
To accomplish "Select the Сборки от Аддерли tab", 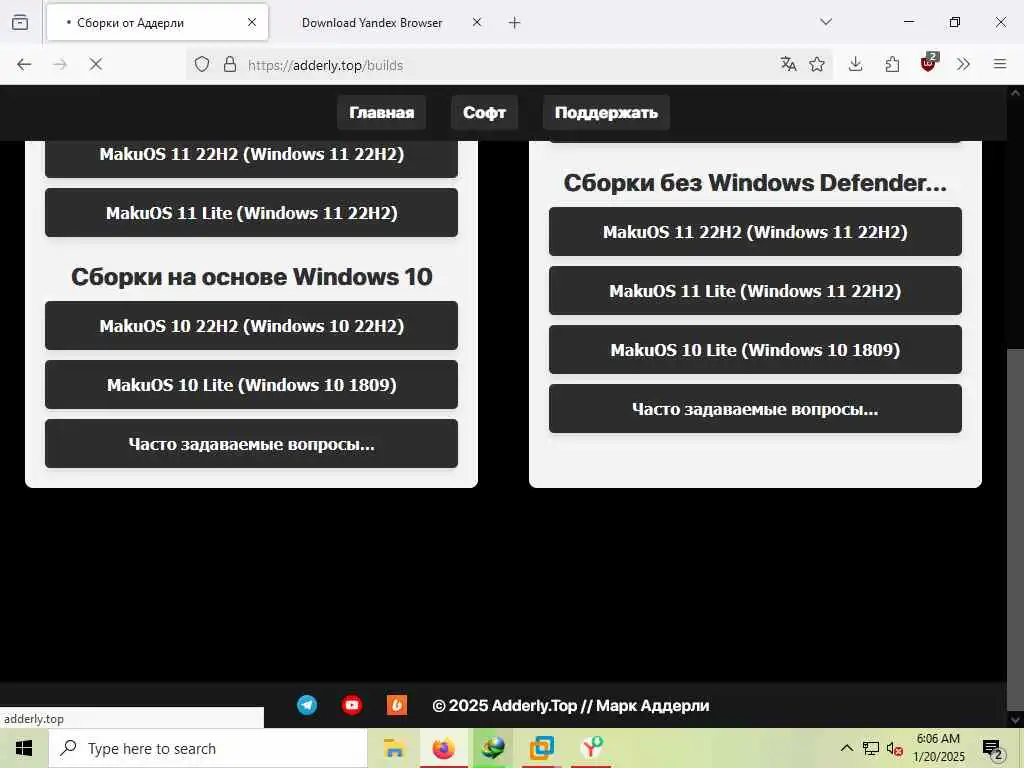I will (157, 22).
